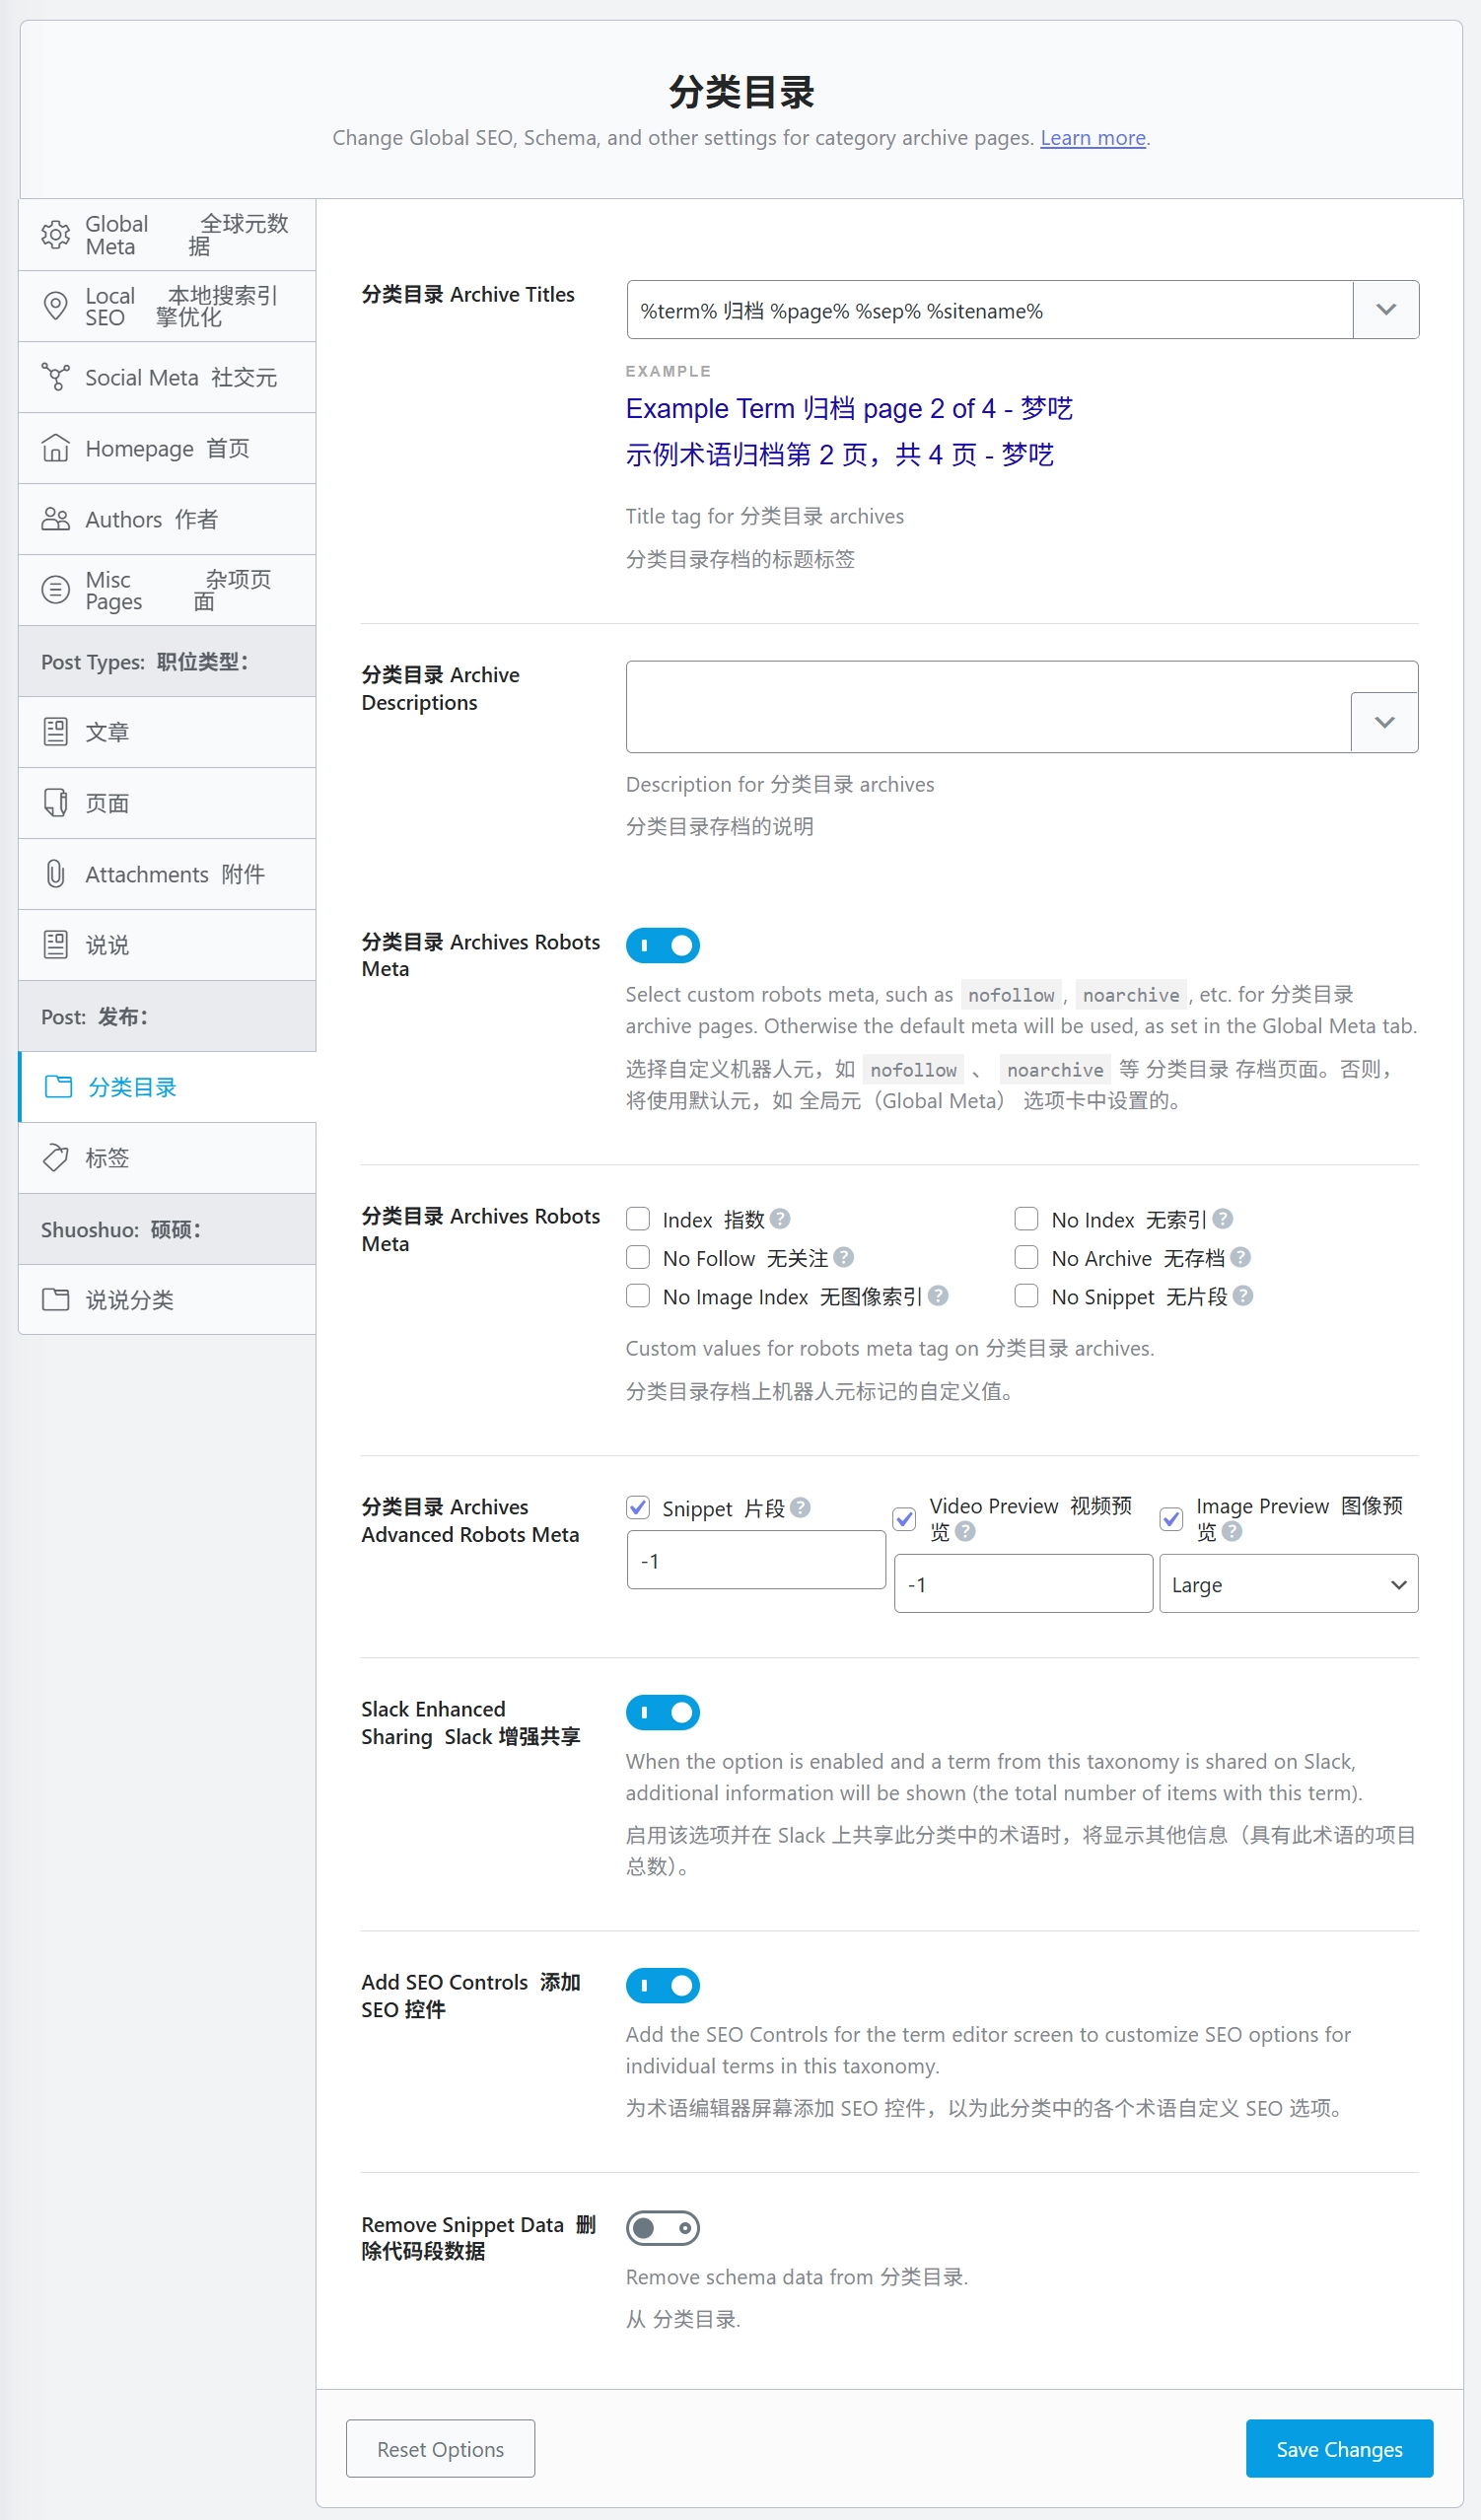The image size is (1481, 2520).
Task: Check the No Snippet checkbox
Action: click(1026, 1296)
